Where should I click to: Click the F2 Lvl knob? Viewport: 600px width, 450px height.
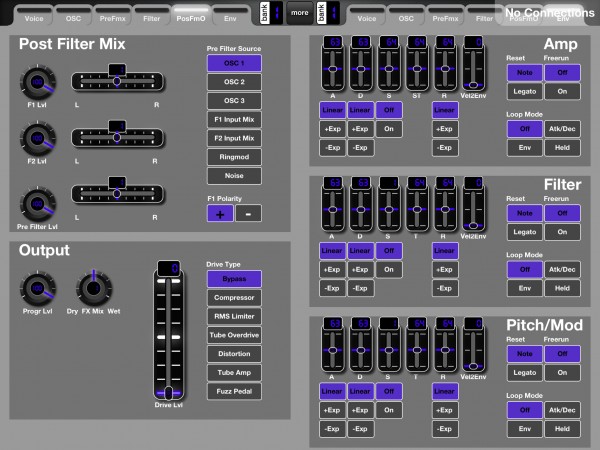pyautogui.click(x=38, y=139)
